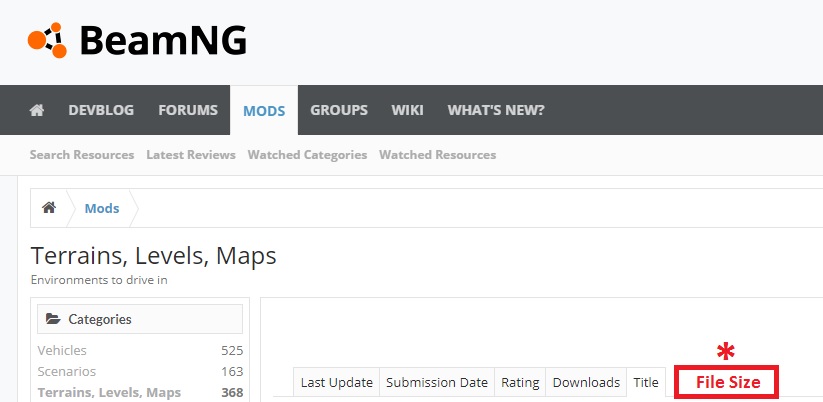Open the home icon in navigation bar
Screen dimensions: 823x402
(37, 110)
